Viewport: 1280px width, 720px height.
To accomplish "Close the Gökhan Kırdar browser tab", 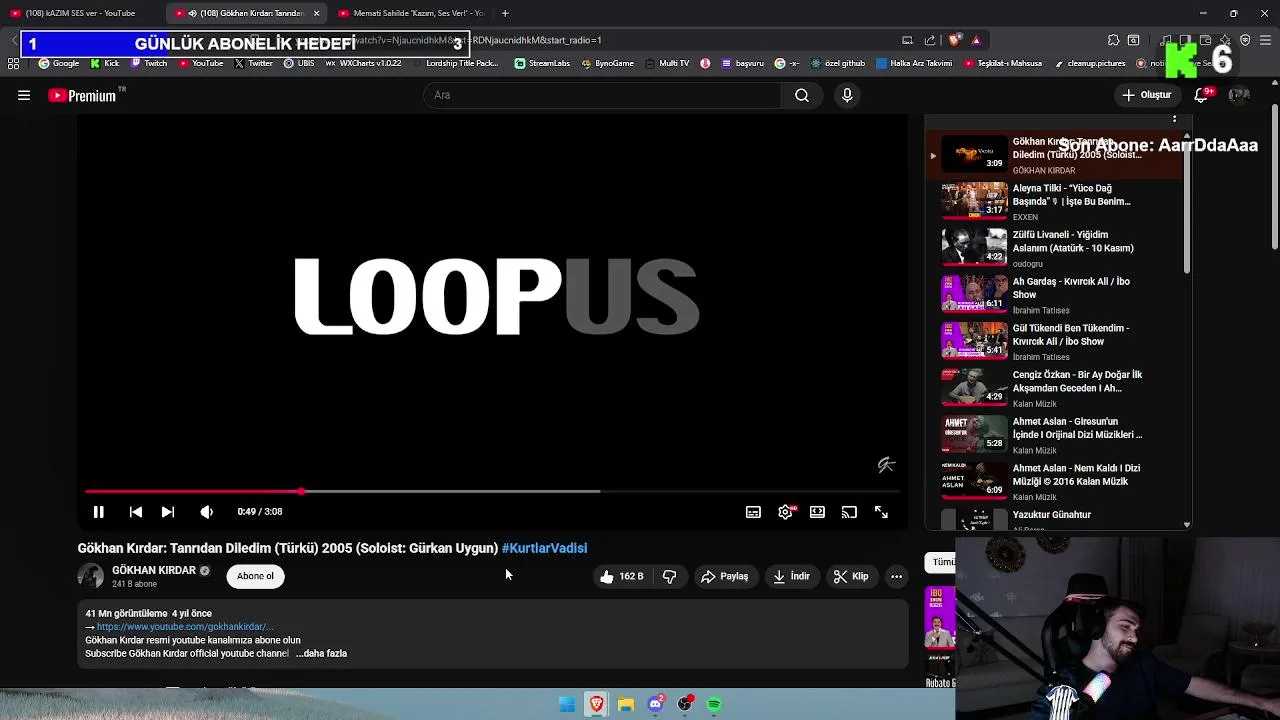I will [x=317, y=13].
